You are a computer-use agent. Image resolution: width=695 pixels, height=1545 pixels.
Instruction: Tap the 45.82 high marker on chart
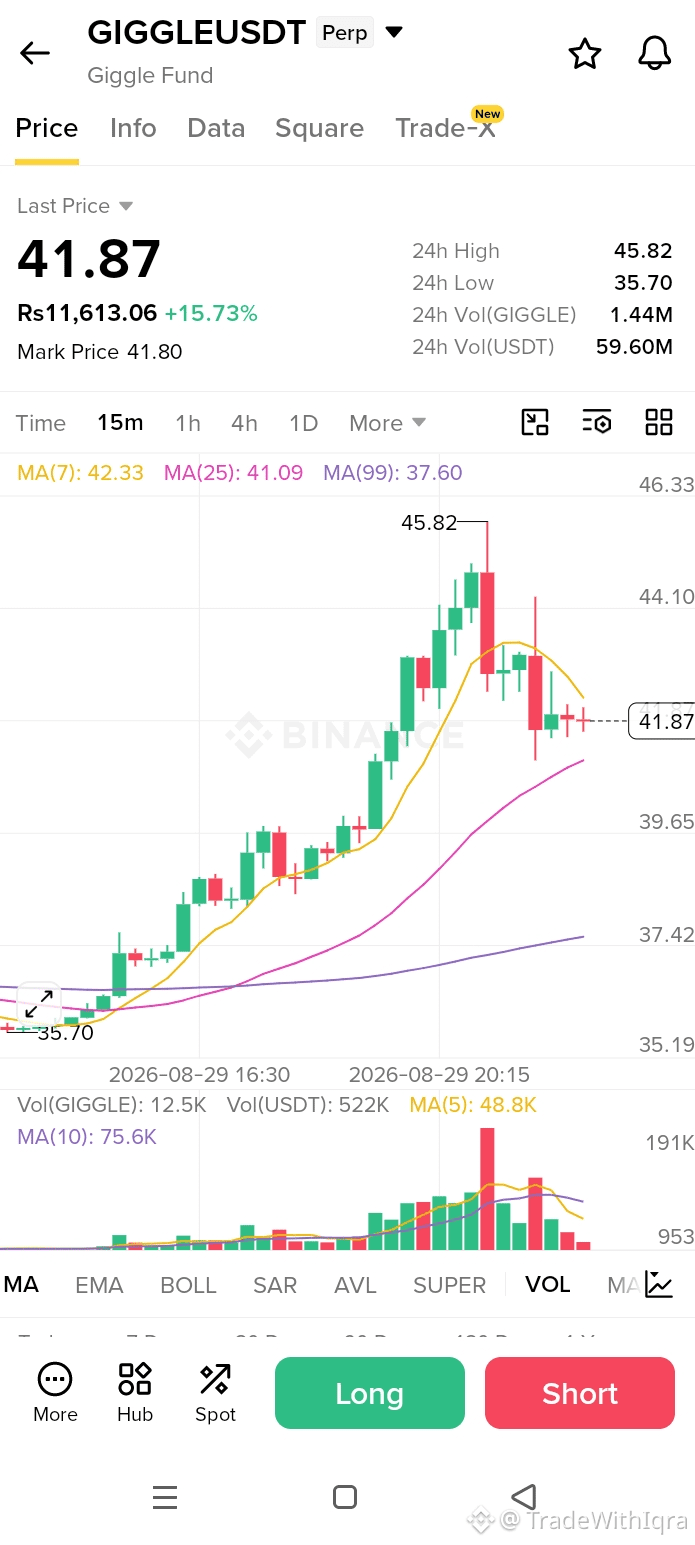click(x=429, y=522)
